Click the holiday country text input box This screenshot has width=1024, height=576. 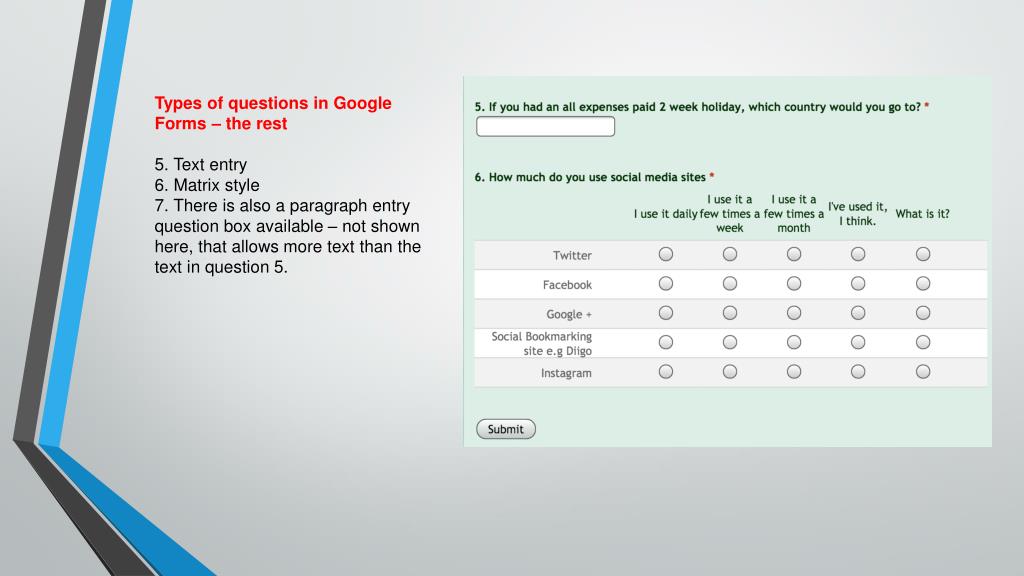(x=545, y=127)
